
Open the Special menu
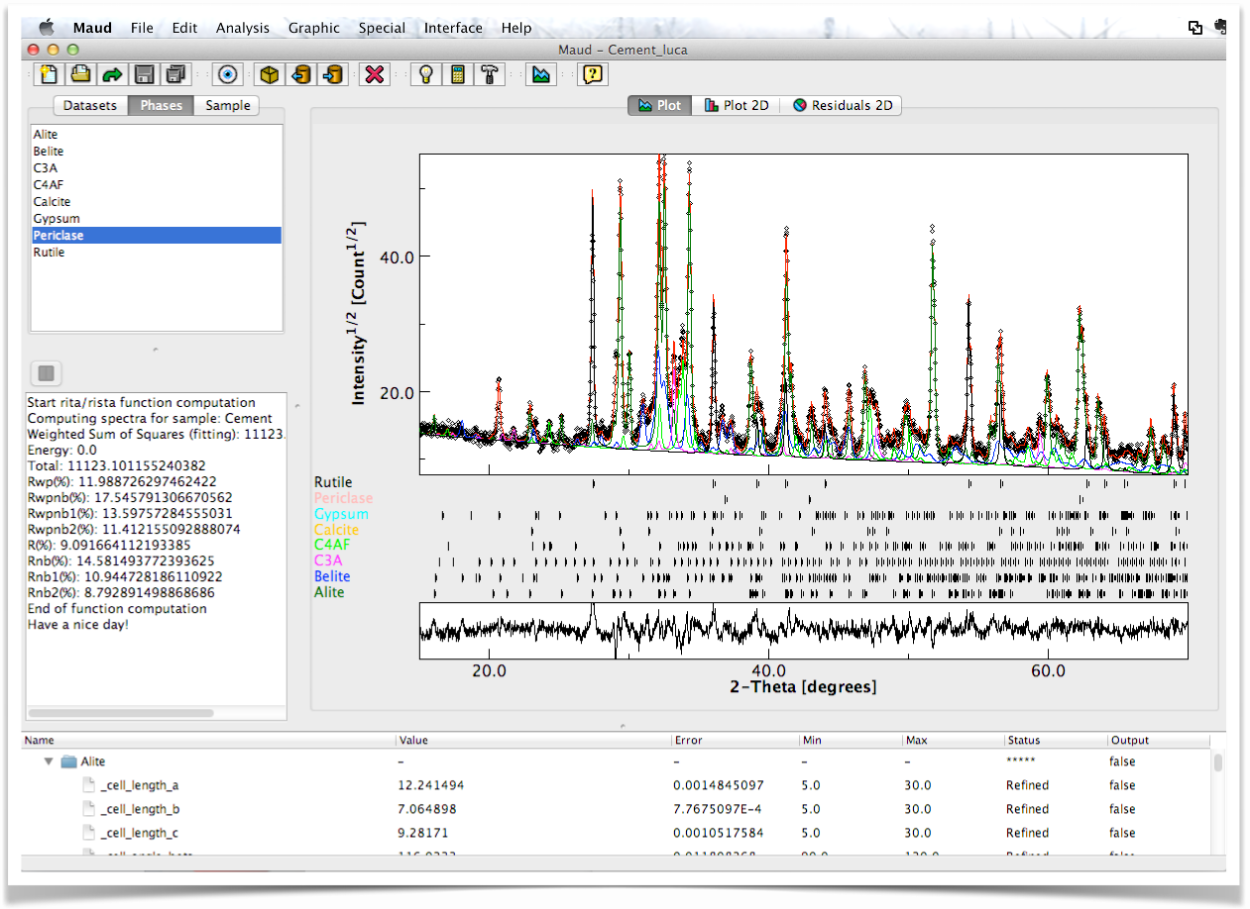pyautogui.click(x=382, y=28)
